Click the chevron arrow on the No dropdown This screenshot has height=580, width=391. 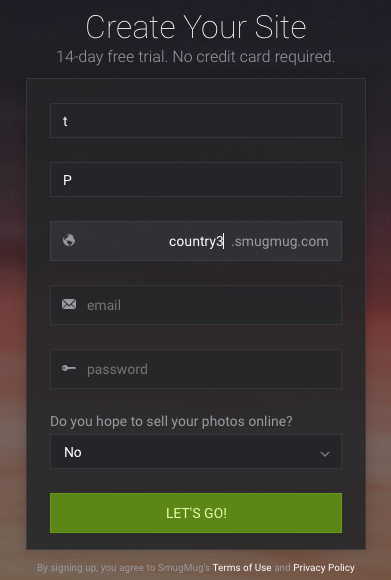[x=325, y=453]
